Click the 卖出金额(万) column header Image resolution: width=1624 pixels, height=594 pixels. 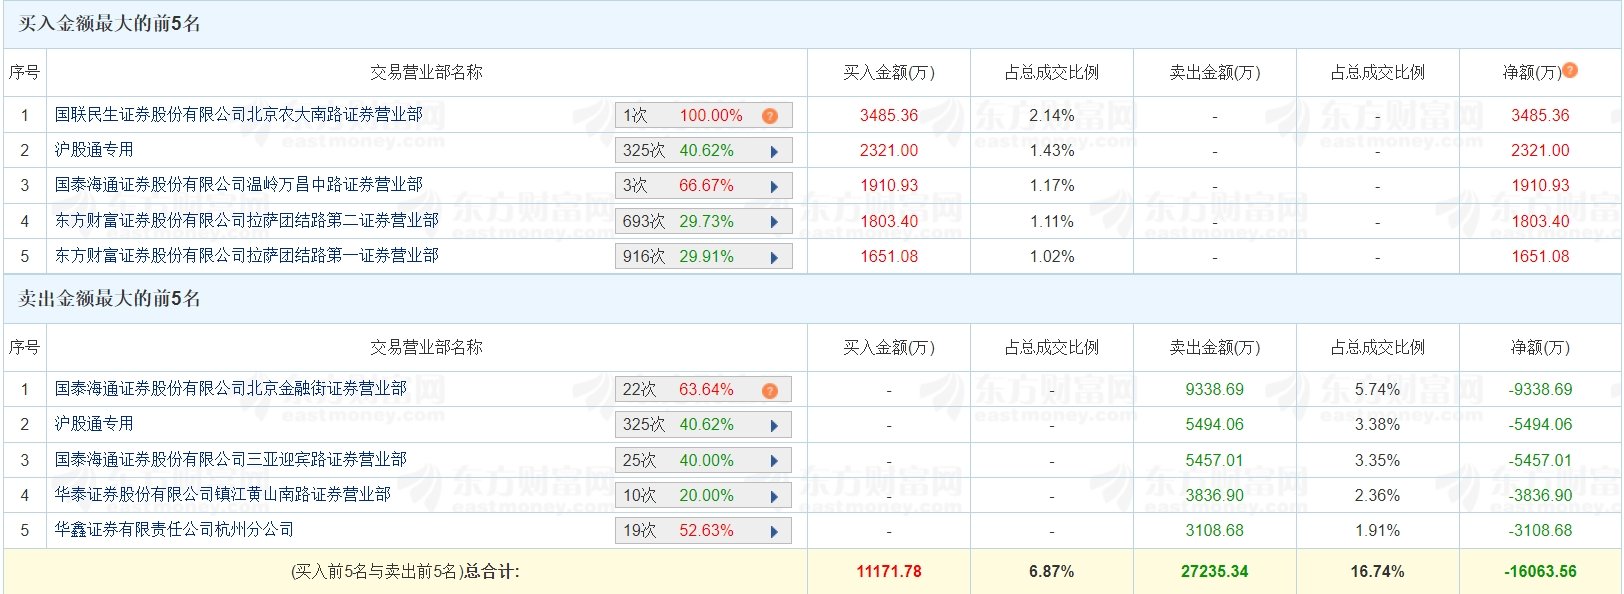[x=1214, y=72]
